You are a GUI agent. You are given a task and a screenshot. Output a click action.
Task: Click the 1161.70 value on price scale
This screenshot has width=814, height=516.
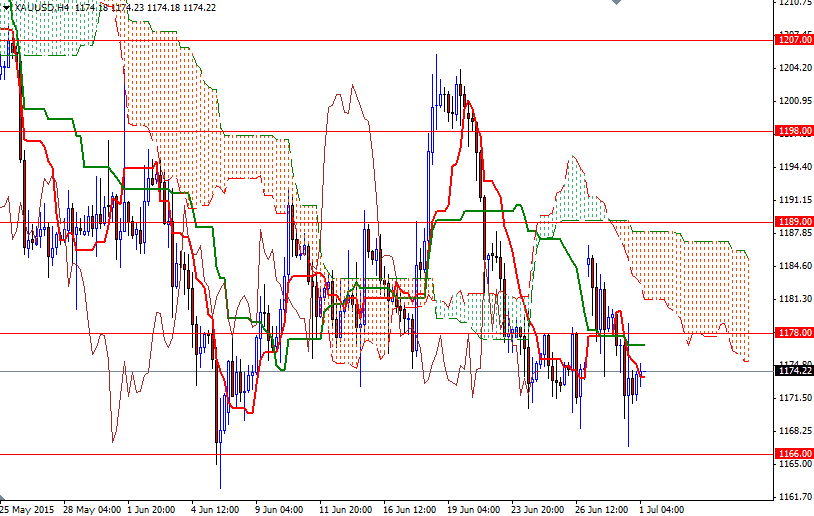pyautogui.click(x=793, y=497)
